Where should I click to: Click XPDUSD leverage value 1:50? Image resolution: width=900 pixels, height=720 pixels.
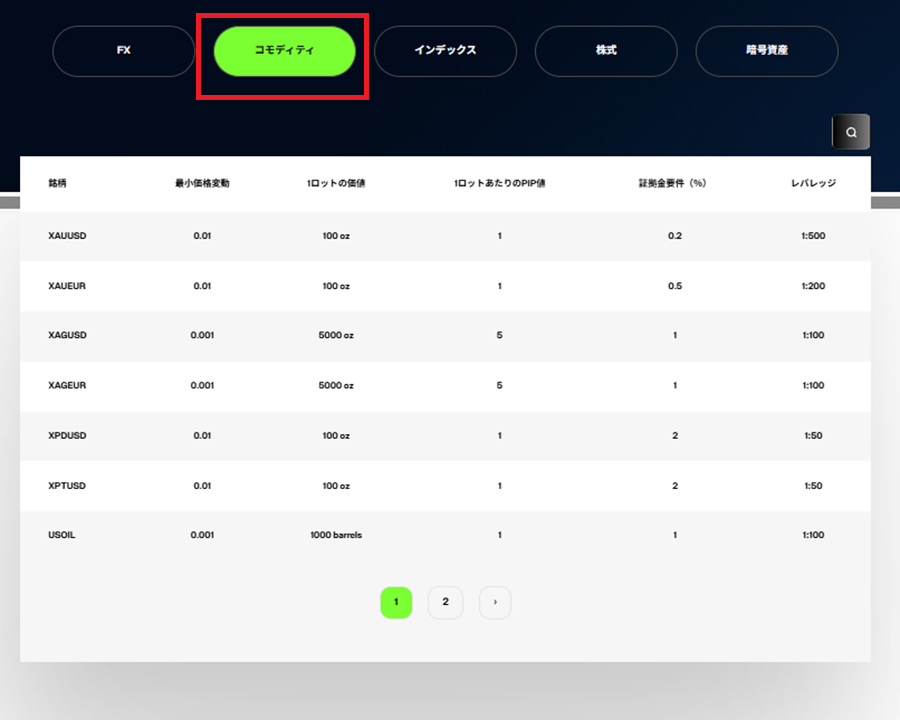click(813, 436)
